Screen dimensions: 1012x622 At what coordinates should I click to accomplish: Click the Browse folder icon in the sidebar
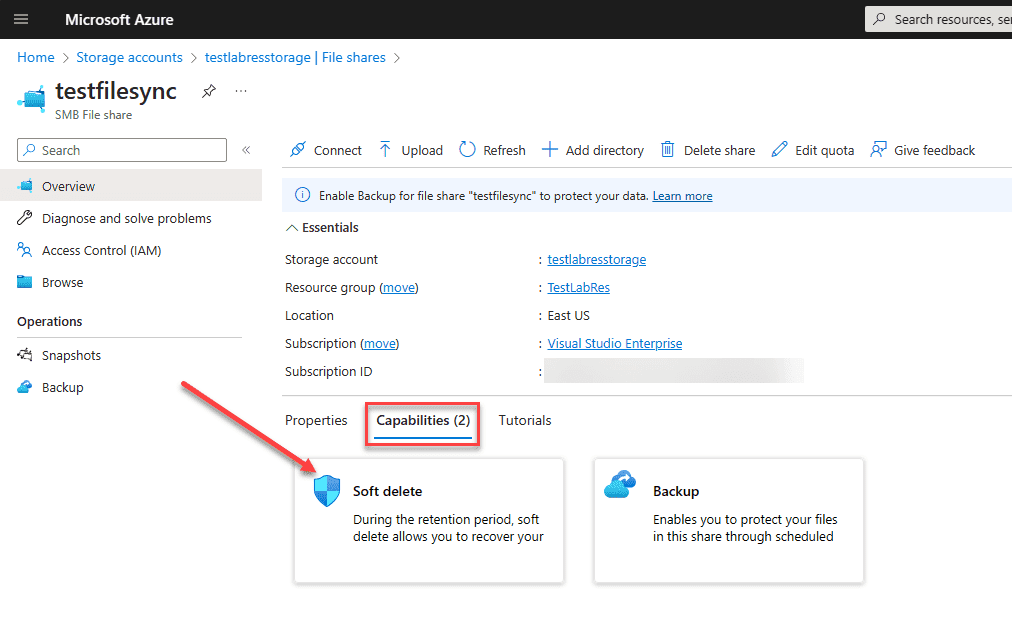pyautogui.click(x=25, y=282)
